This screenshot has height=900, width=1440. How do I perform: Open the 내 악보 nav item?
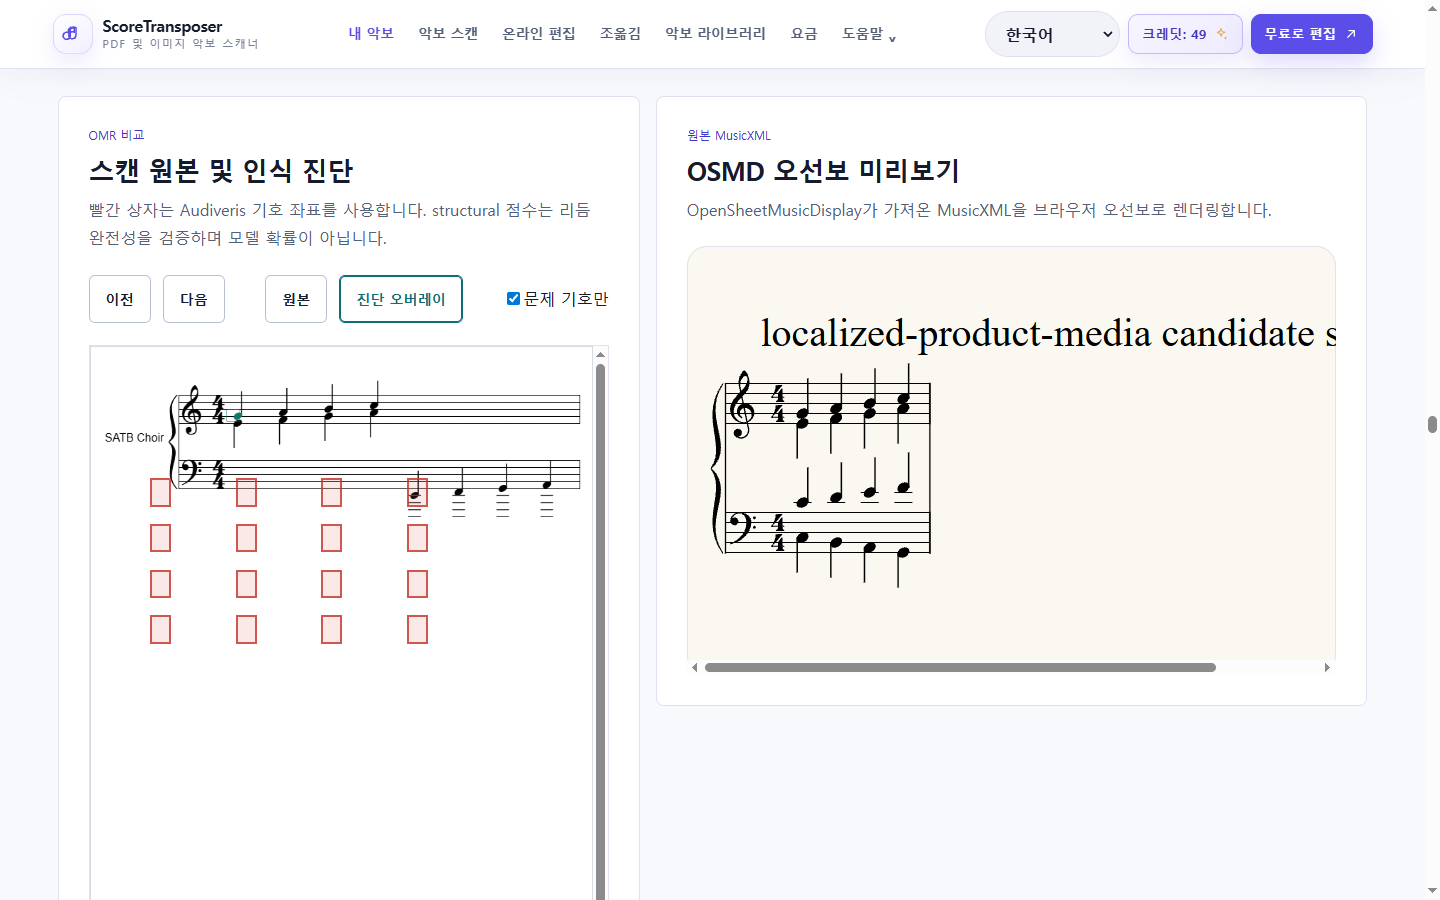click(371, 33)
